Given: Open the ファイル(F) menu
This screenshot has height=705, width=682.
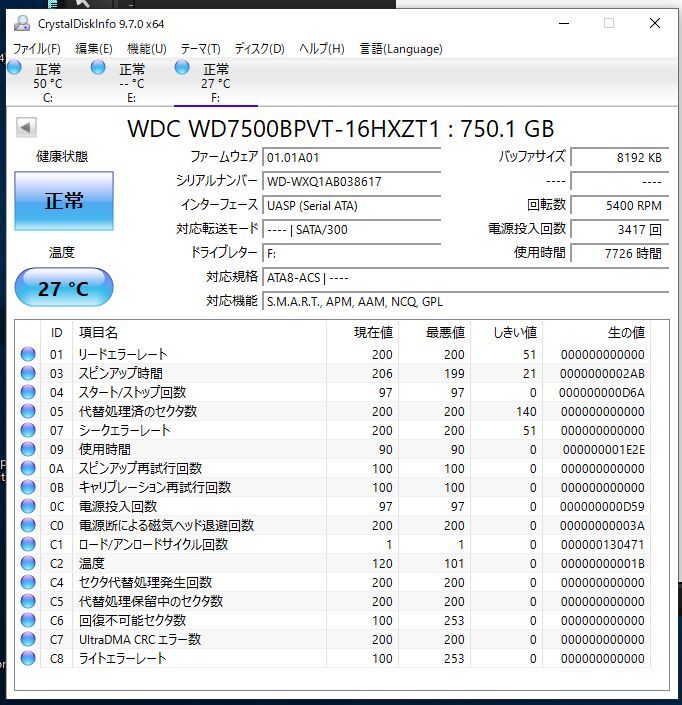Looking at the screenshot, I should [36, 49].
